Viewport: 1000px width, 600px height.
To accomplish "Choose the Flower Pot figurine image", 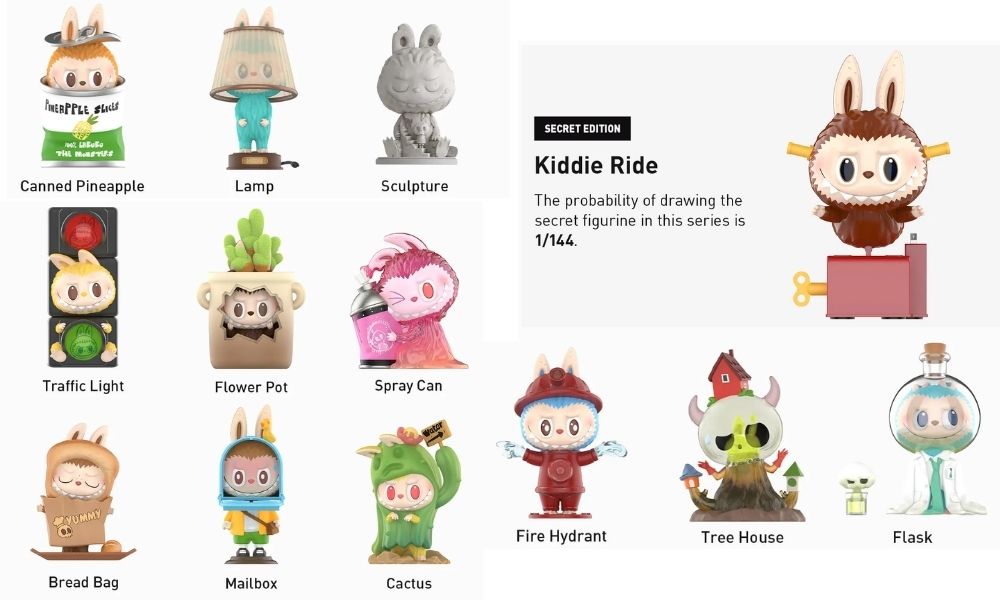I will tap(251, 290).
